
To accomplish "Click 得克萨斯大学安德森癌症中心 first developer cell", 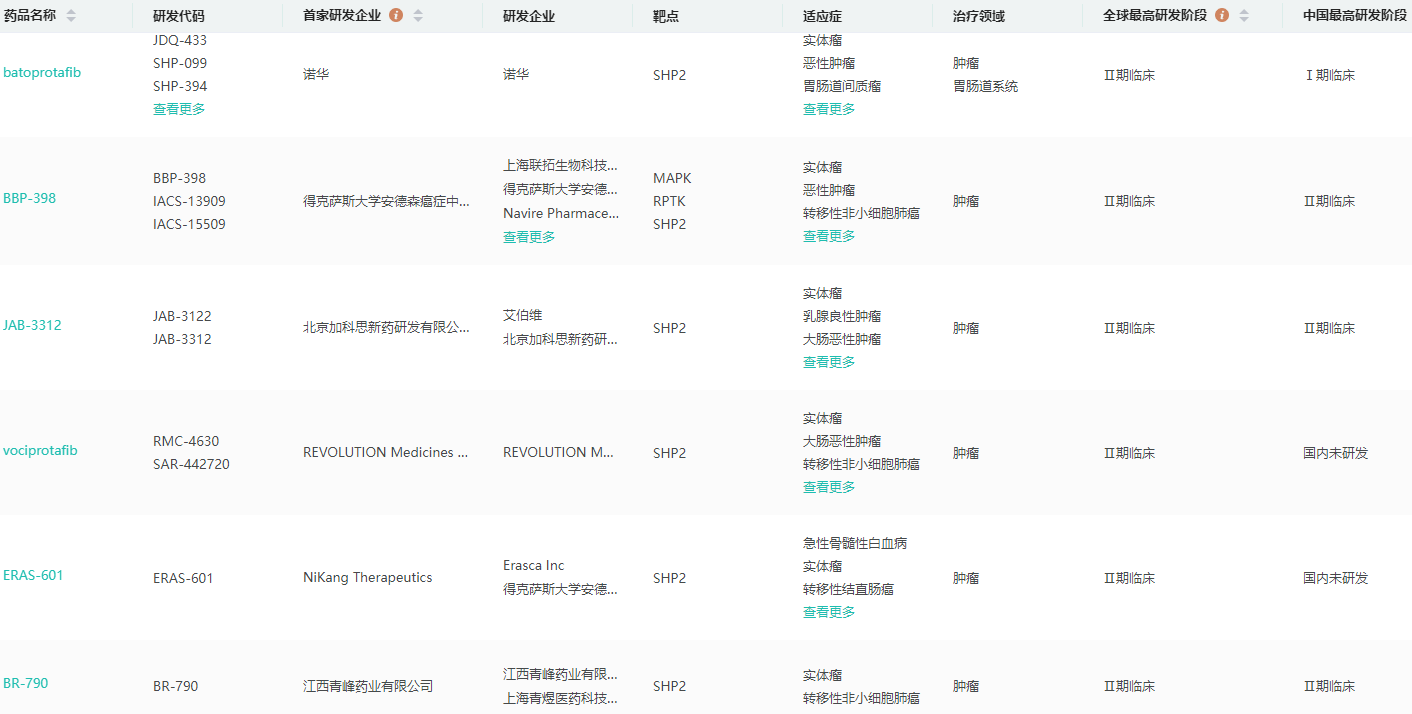I will coord(386,201).
